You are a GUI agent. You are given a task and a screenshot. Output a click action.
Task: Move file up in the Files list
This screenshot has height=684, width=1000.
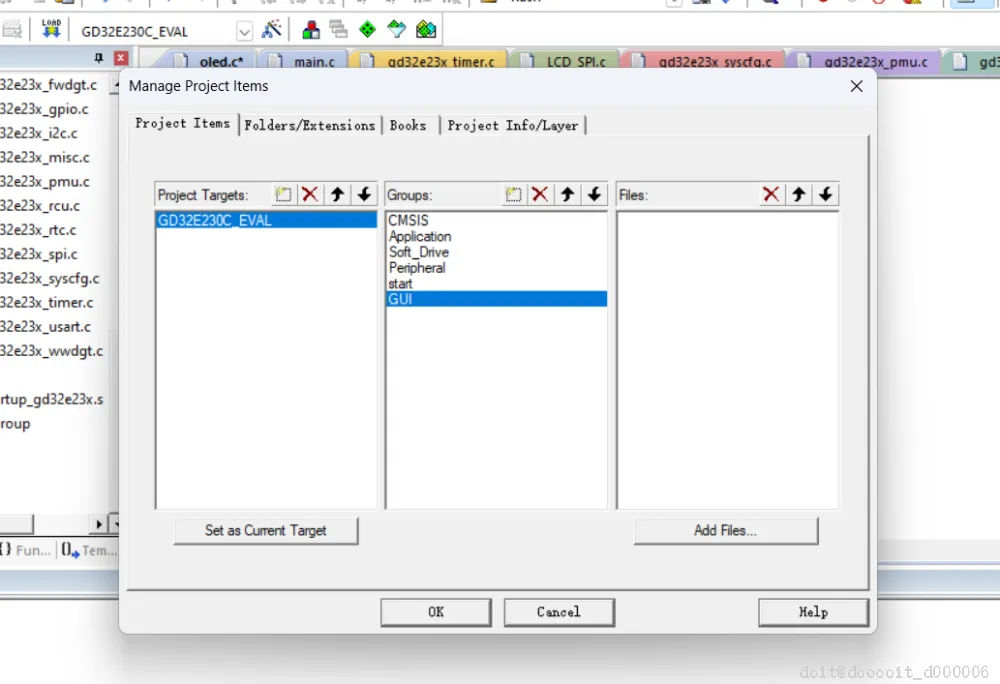pyautogui.click(x=798, y=194)
